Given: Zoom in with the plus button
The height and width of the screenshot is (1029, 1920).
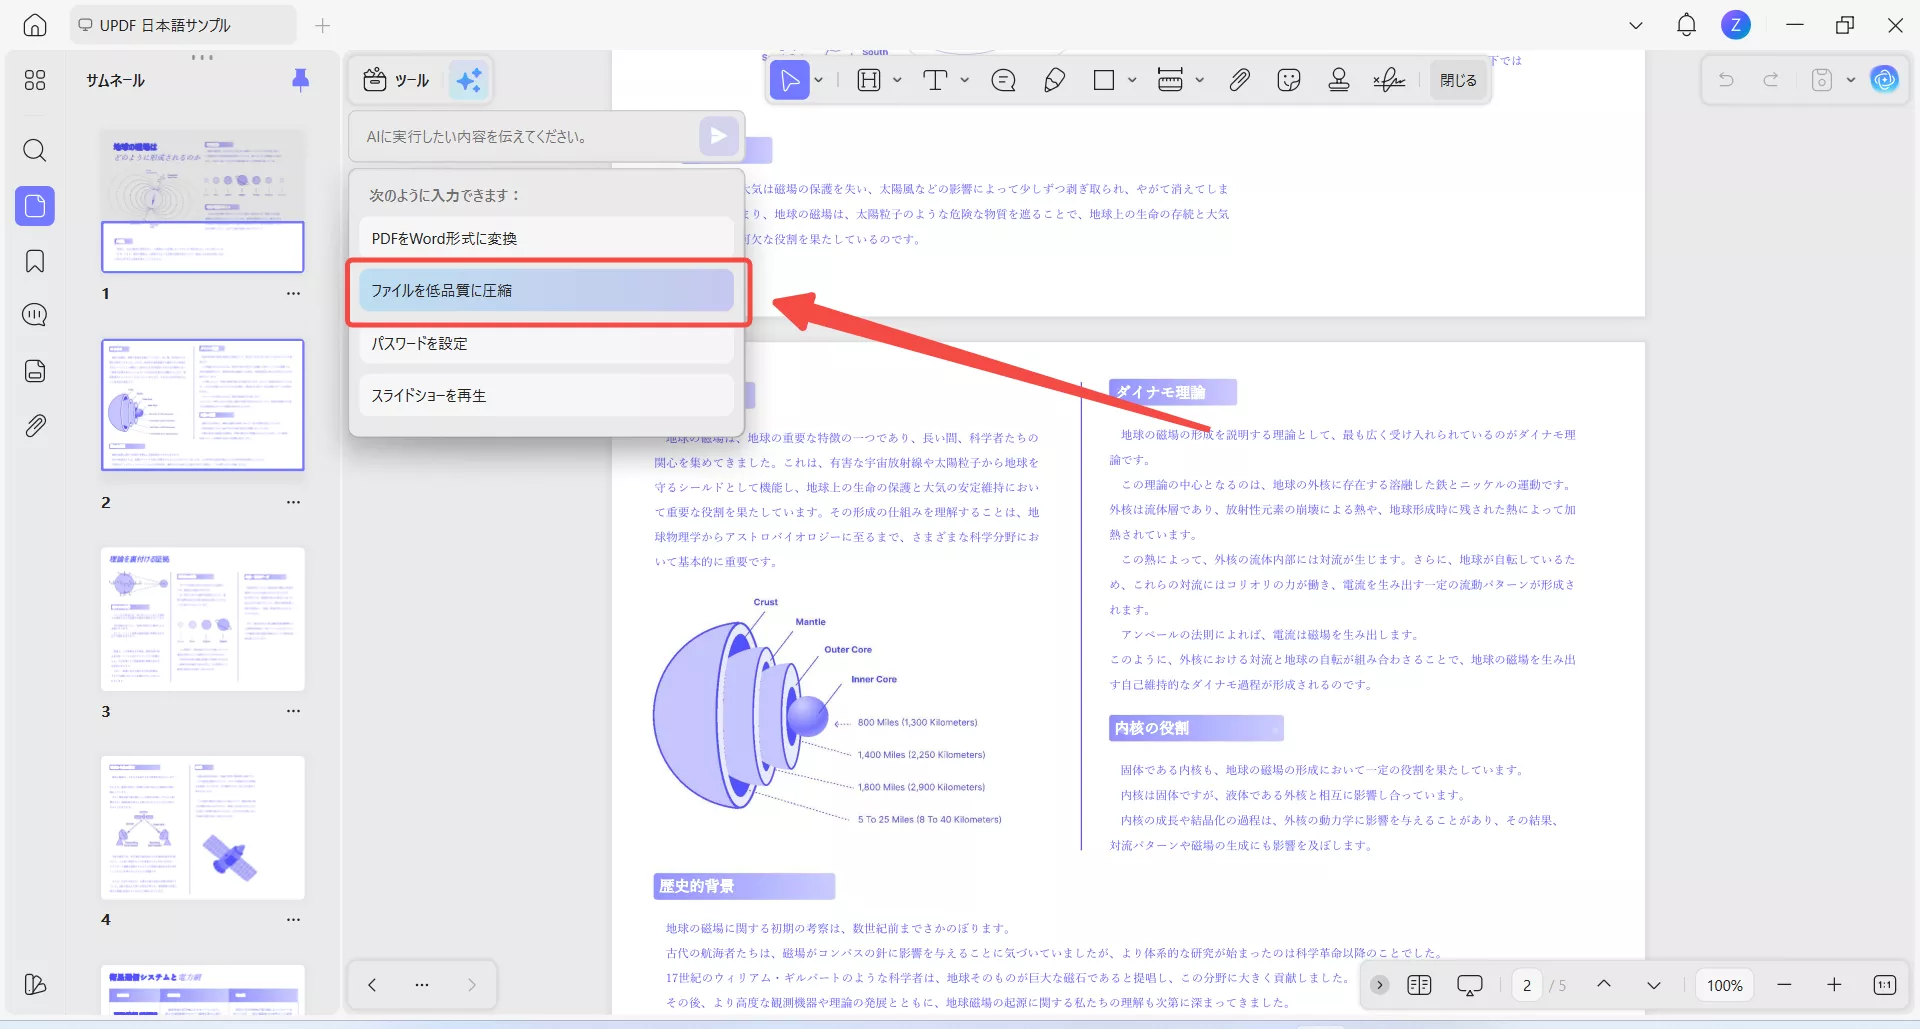Looking at the screenshot, I should (1834, 985).
